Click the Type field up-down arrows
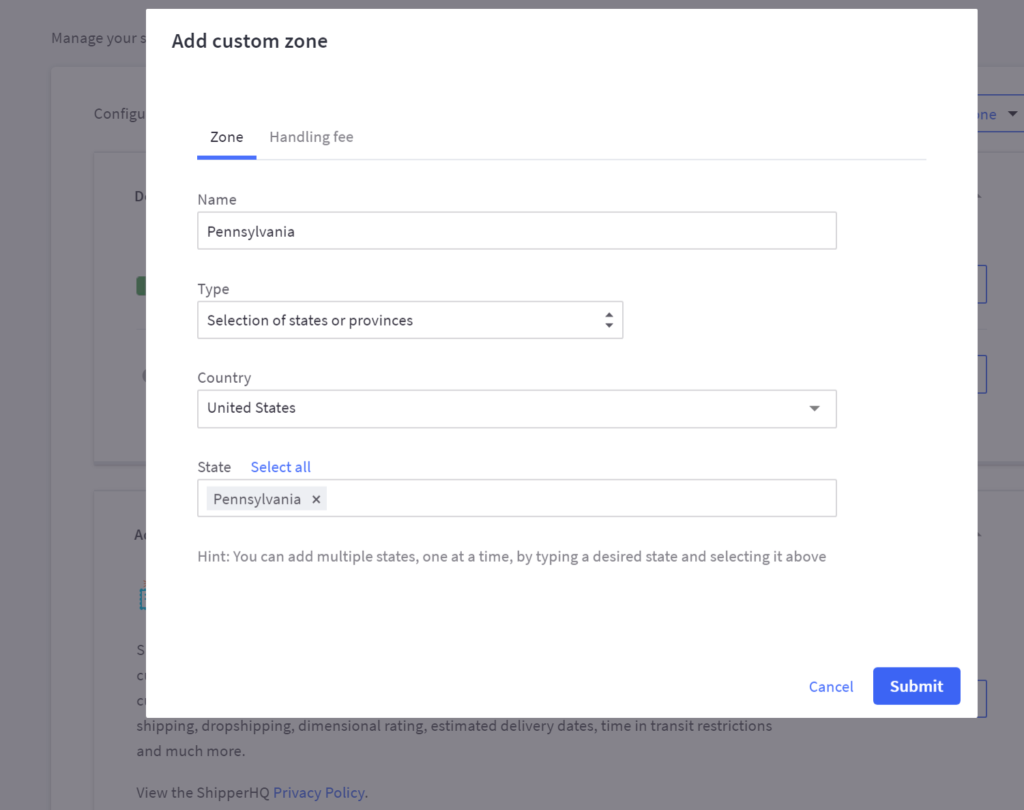 [x=609, y=320]
